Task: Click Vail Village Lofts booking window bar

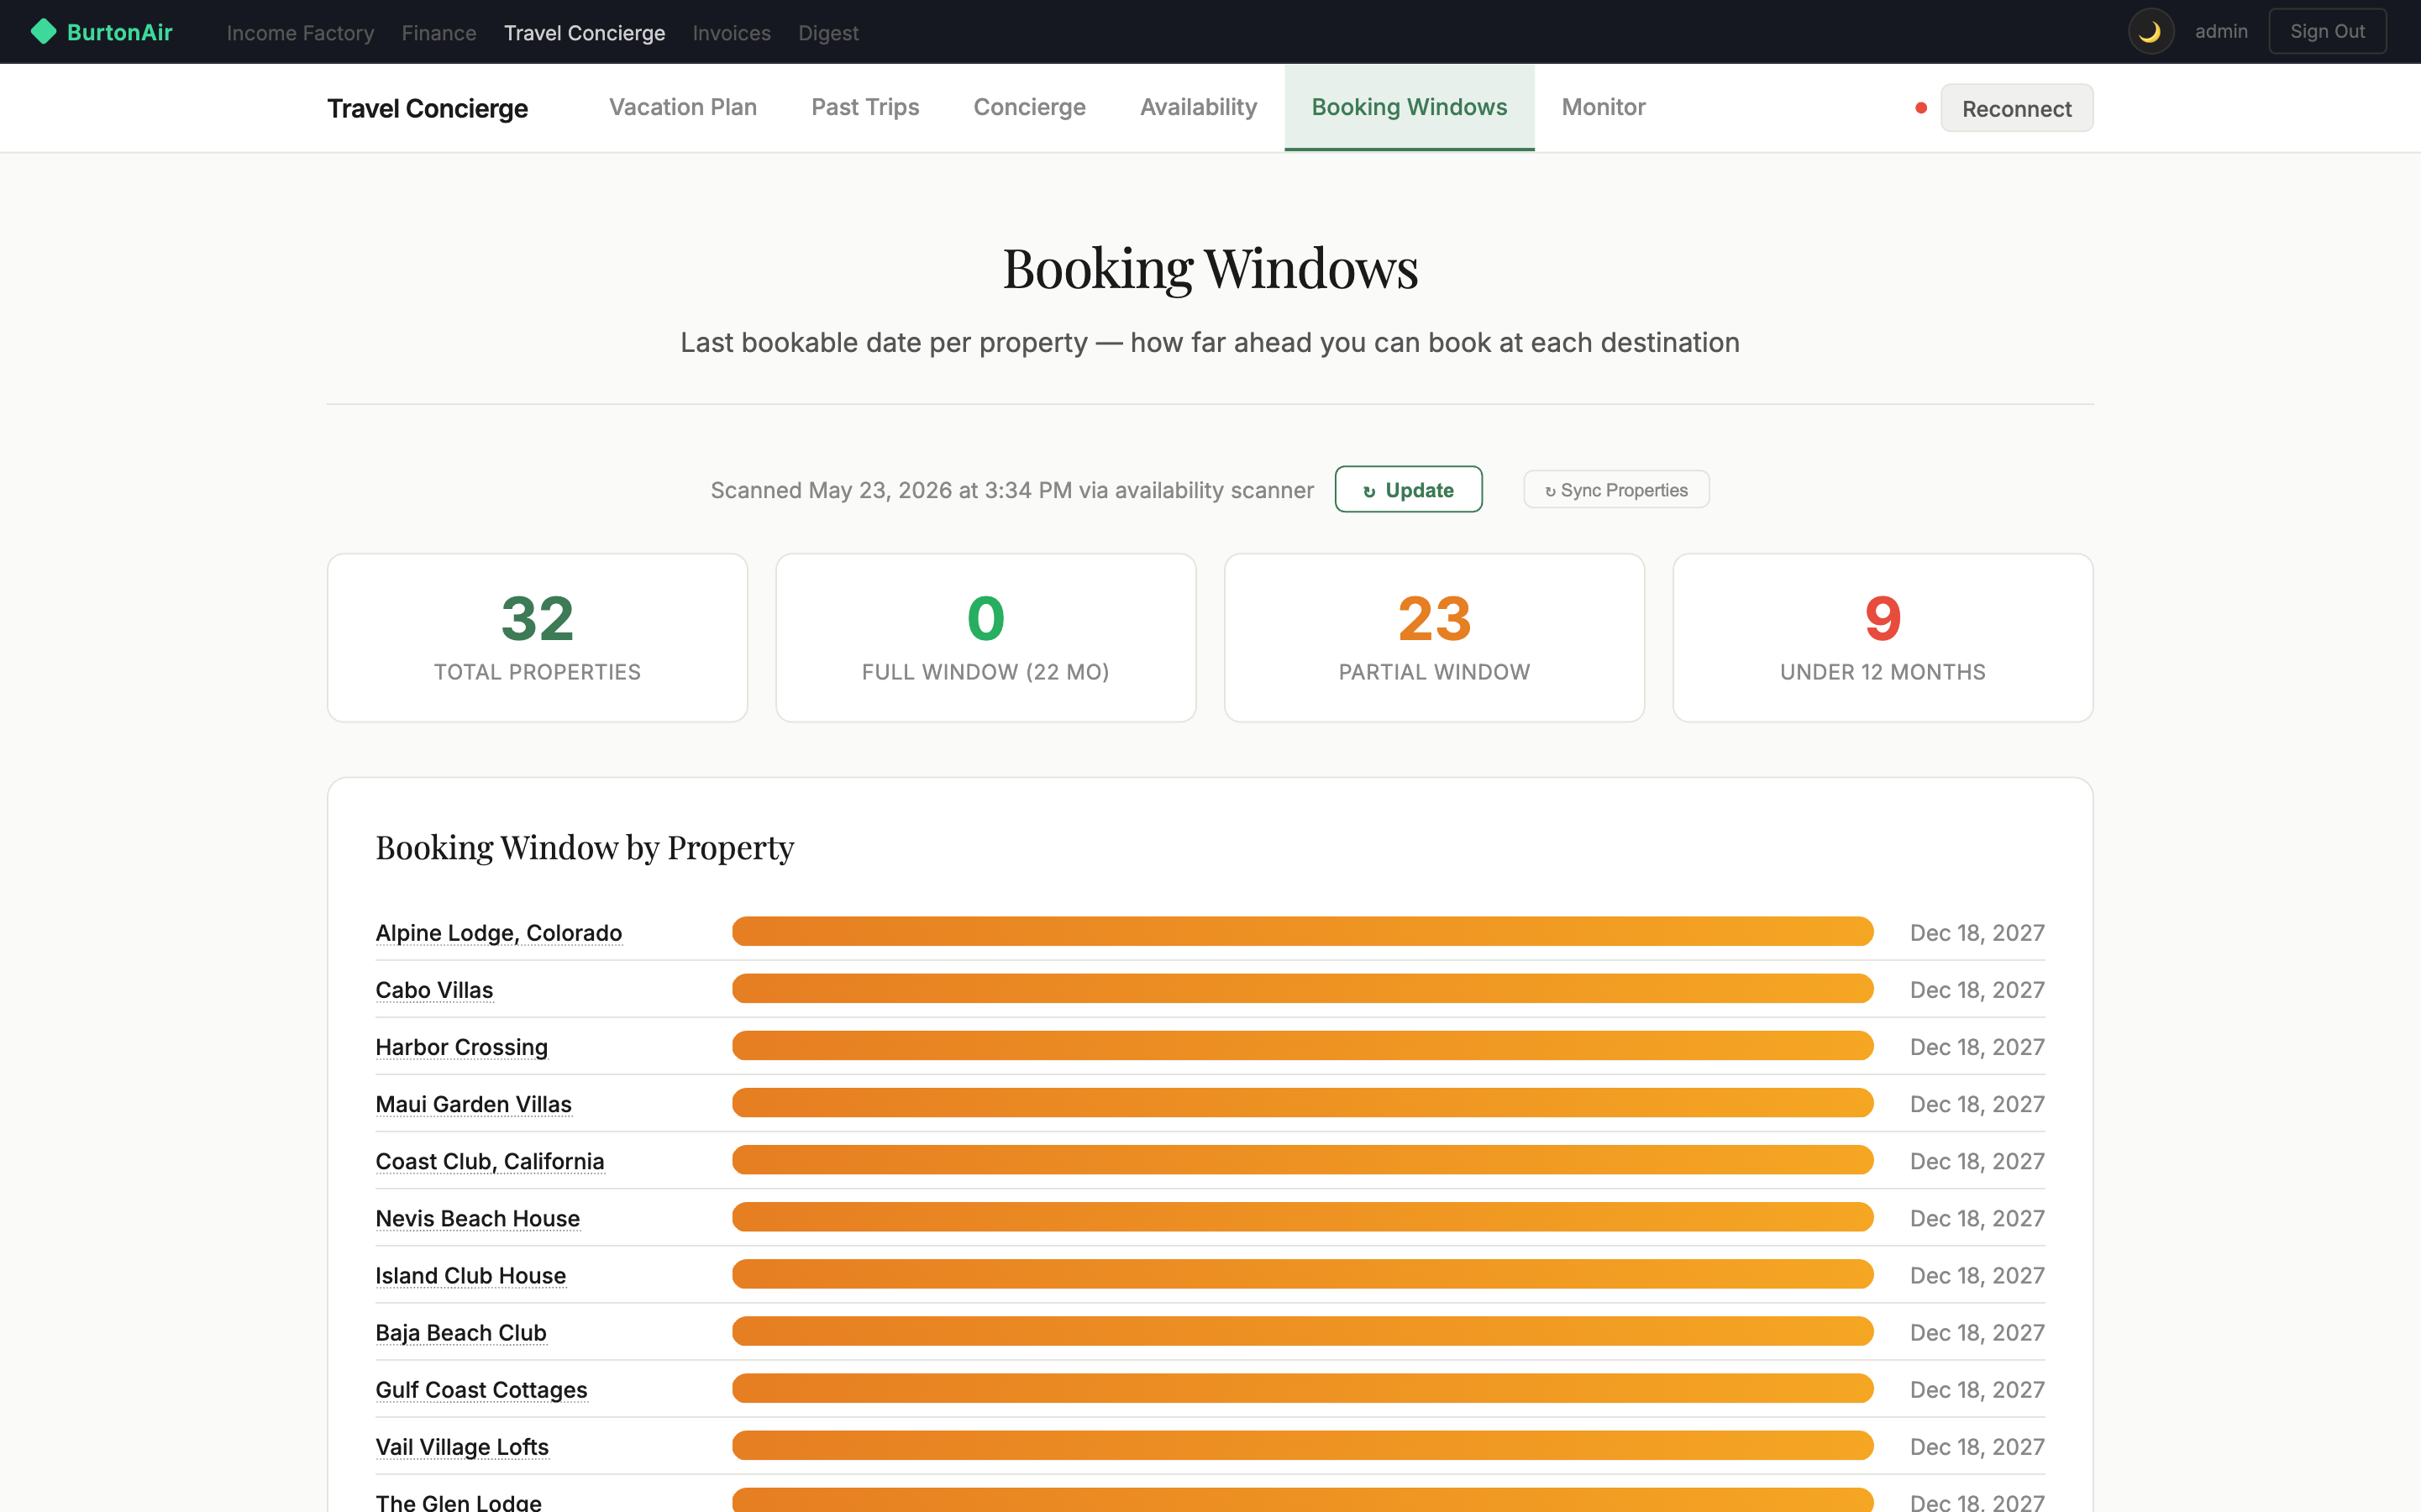Action: tap(1302, 1446)
